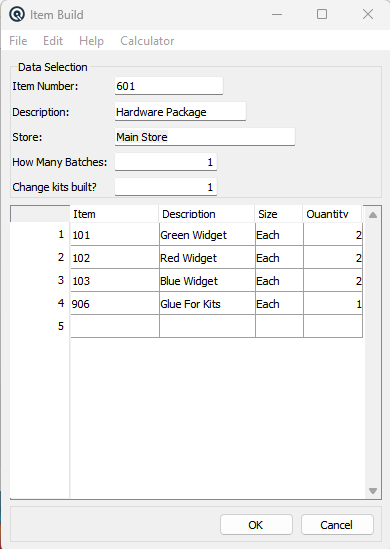Click the scroll up arrow in table

point(373,215)
